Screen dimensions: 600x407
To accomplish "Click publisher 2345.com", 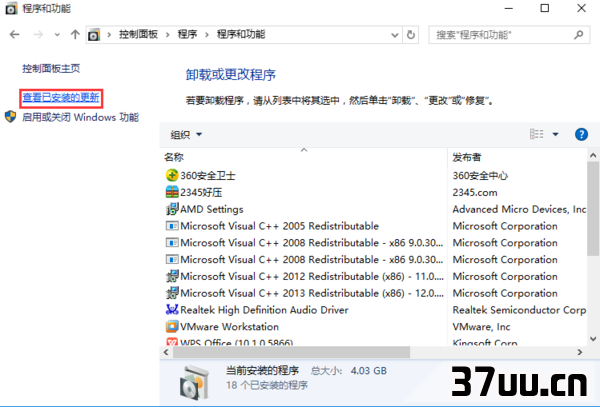I will (475, 192).
